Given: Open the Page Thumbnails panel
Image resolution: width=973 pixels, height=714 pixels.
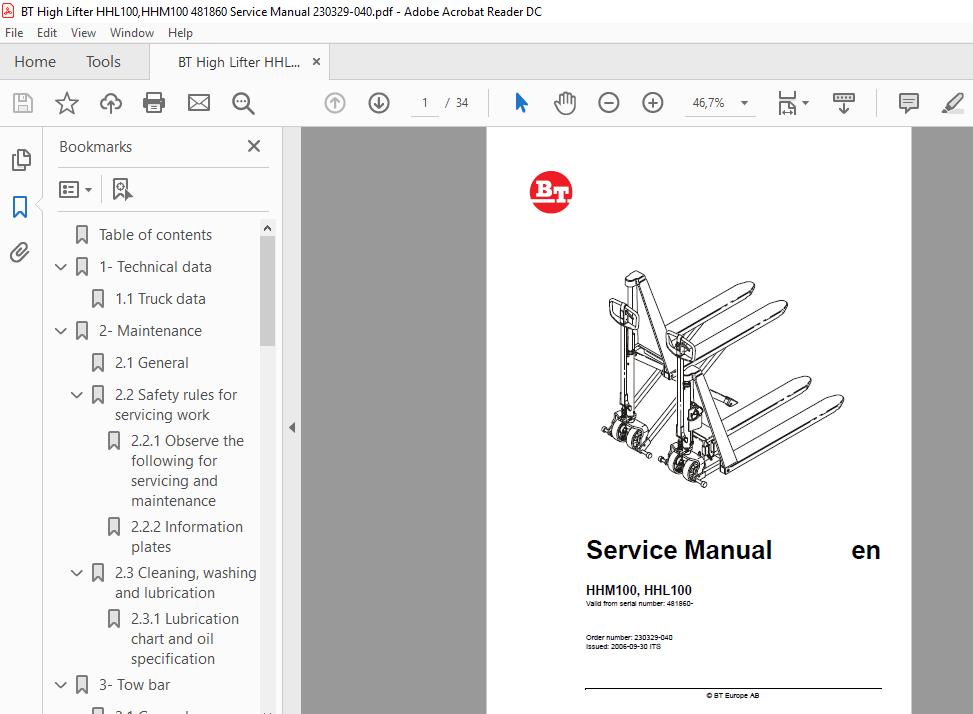Looking at the screenshot, I should (x=21, y=159).
